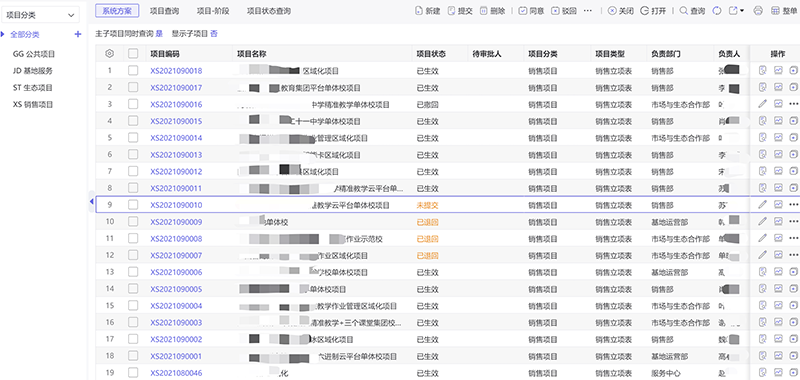Open project link XS2021090006
This screenshot has width=800, height=380.
(176, 272)
